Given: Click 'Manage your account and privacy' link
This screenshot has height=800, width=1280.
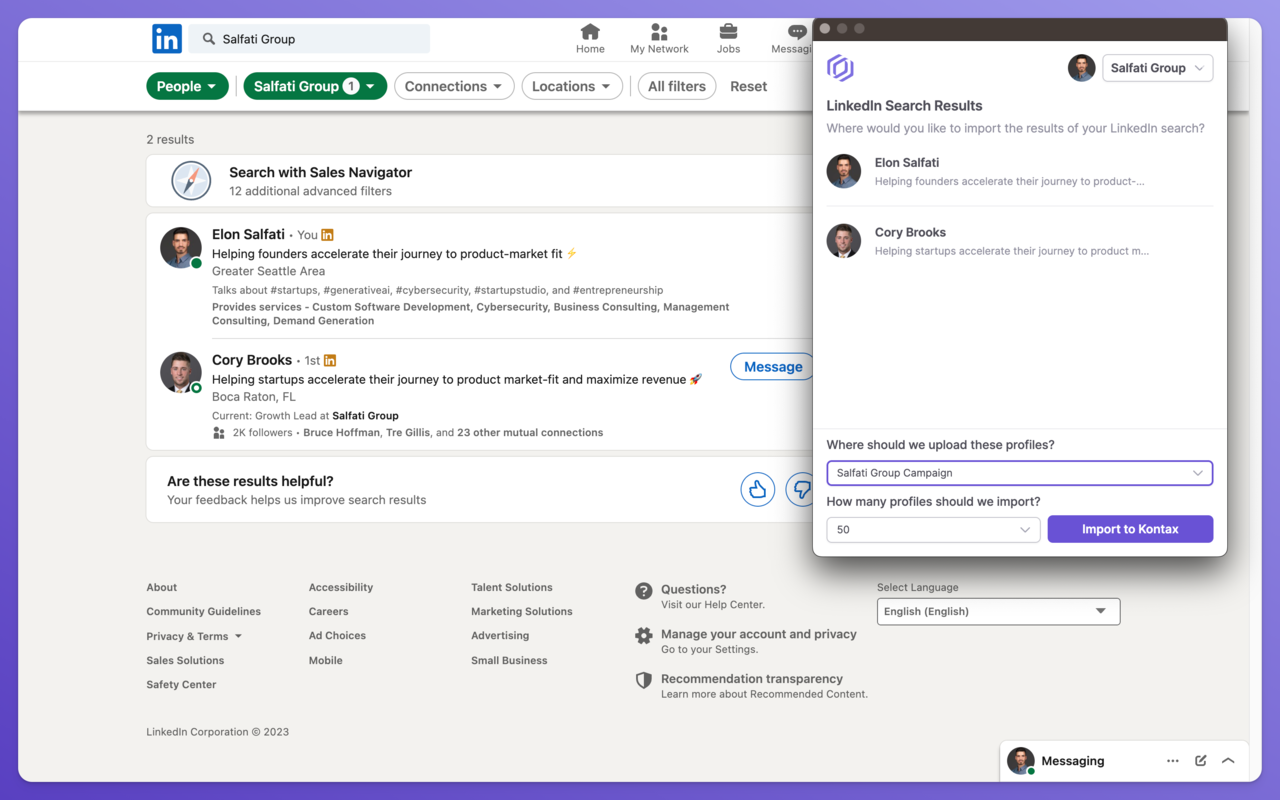Looking at the screenshot, I should pos(759,634).
